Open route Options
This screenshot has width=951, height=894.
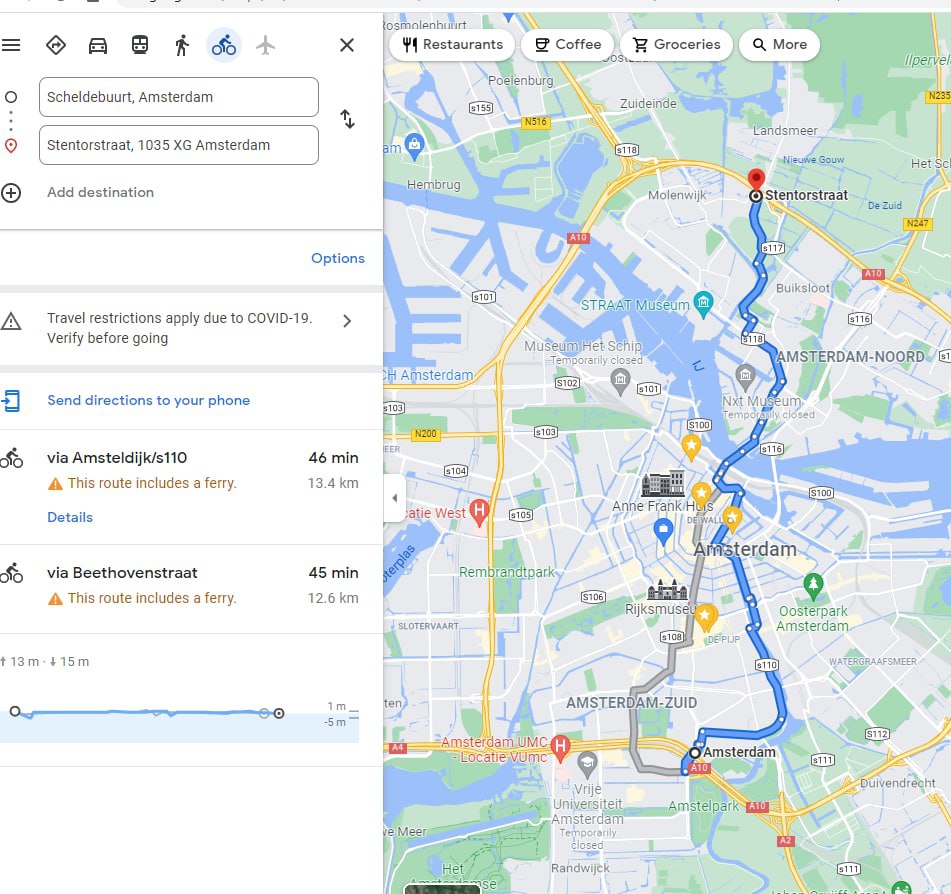coord(338,258)
